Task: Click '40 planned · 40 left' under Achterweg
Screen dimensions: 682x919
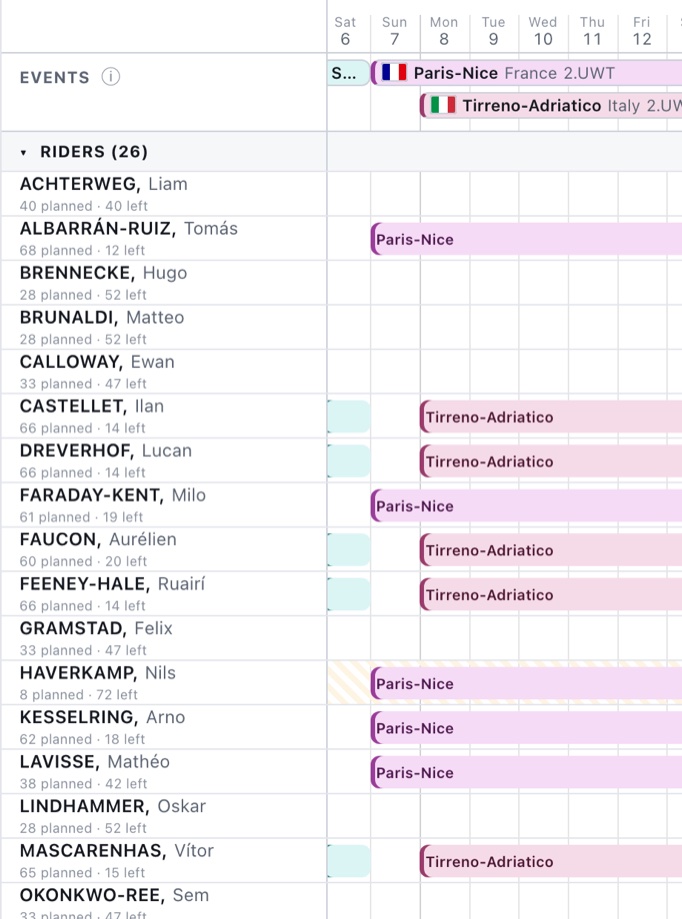Action: point(83,206)
